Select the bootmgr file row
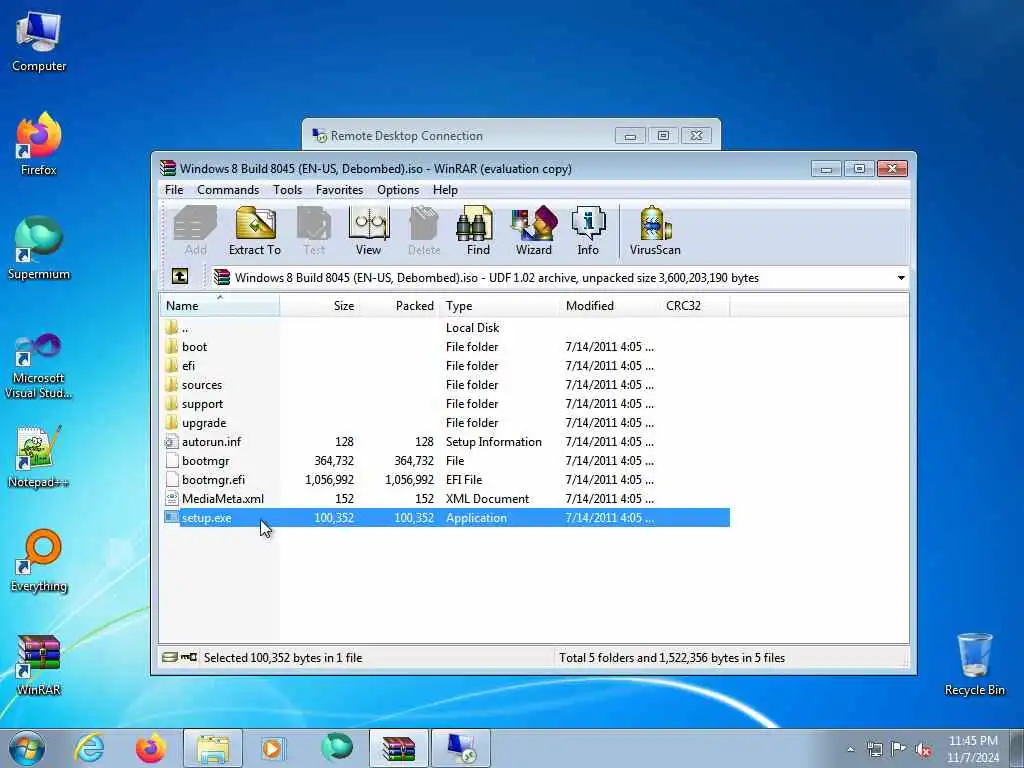 (x=445, y=460)
